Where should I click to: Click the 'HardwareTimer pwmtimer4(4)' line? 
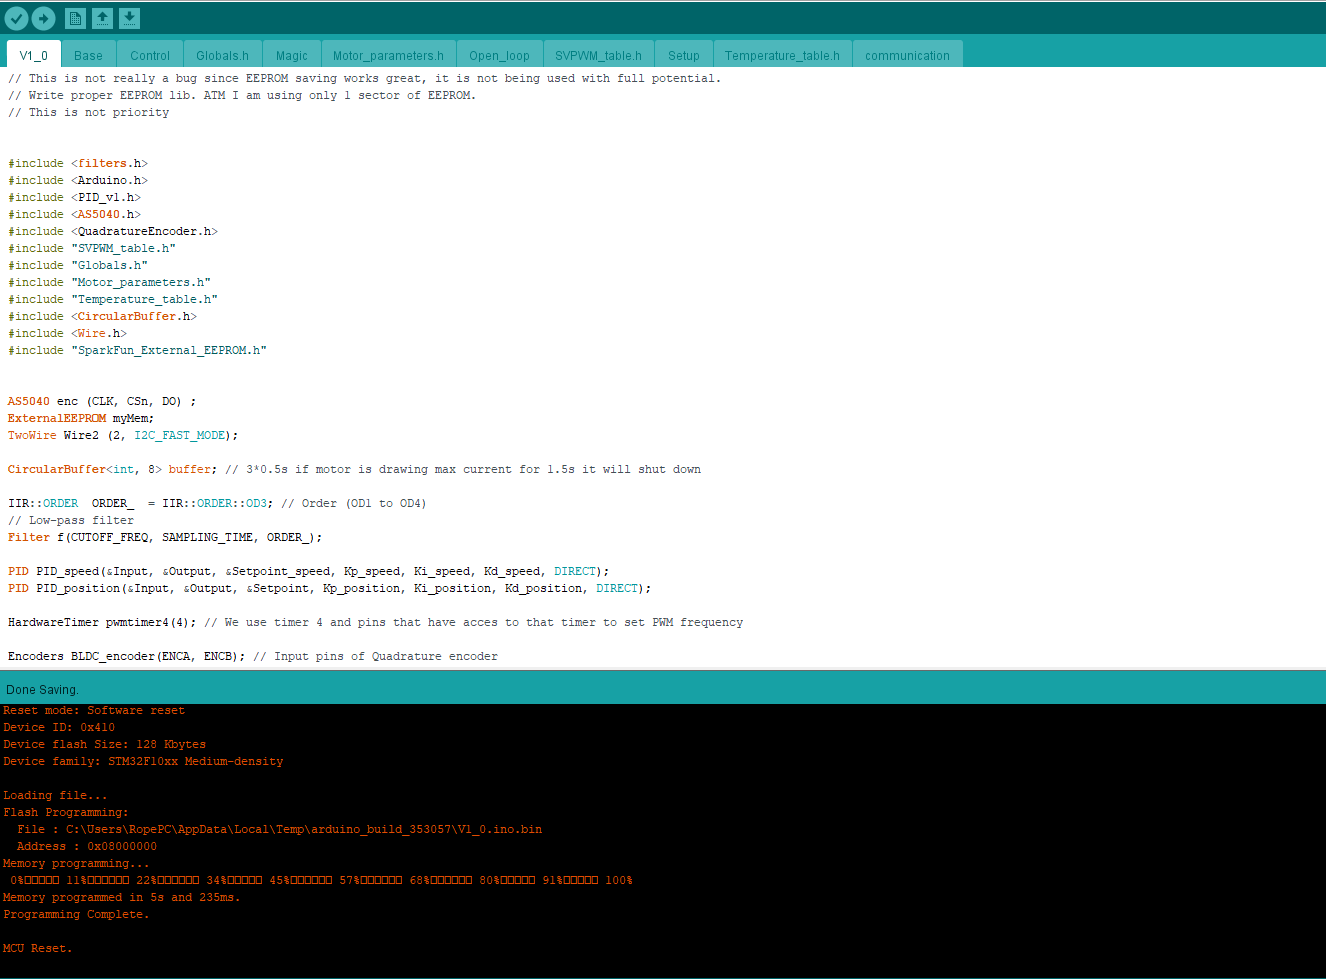[x=376, y=622]
